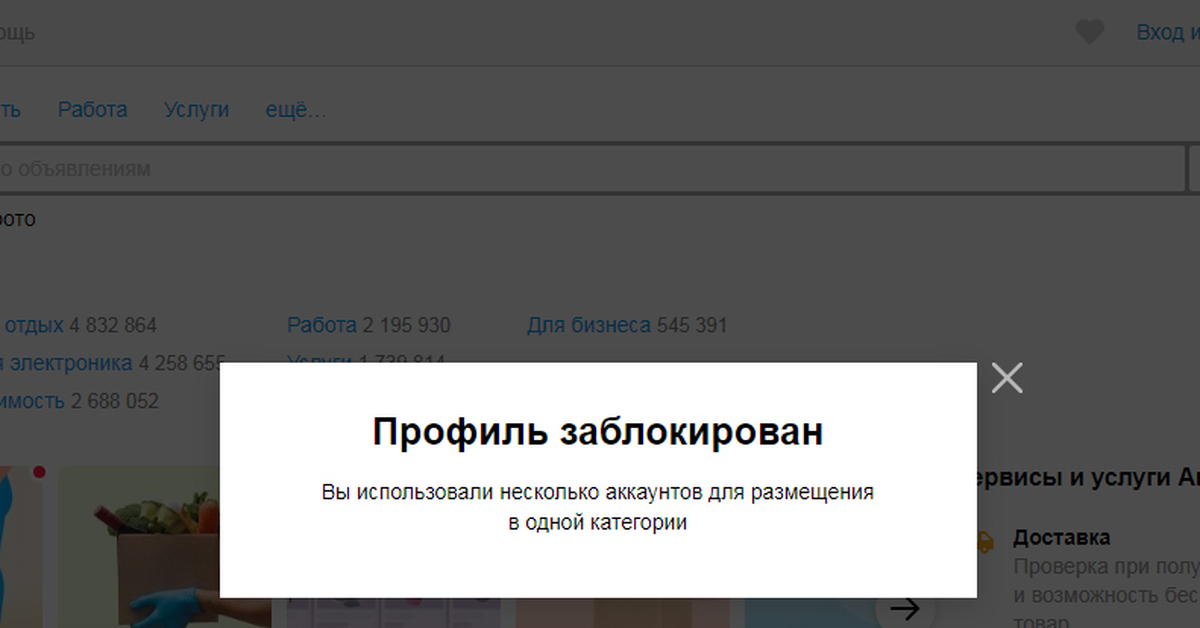Close the blocked profile dialog with X

click(1006, 378)
